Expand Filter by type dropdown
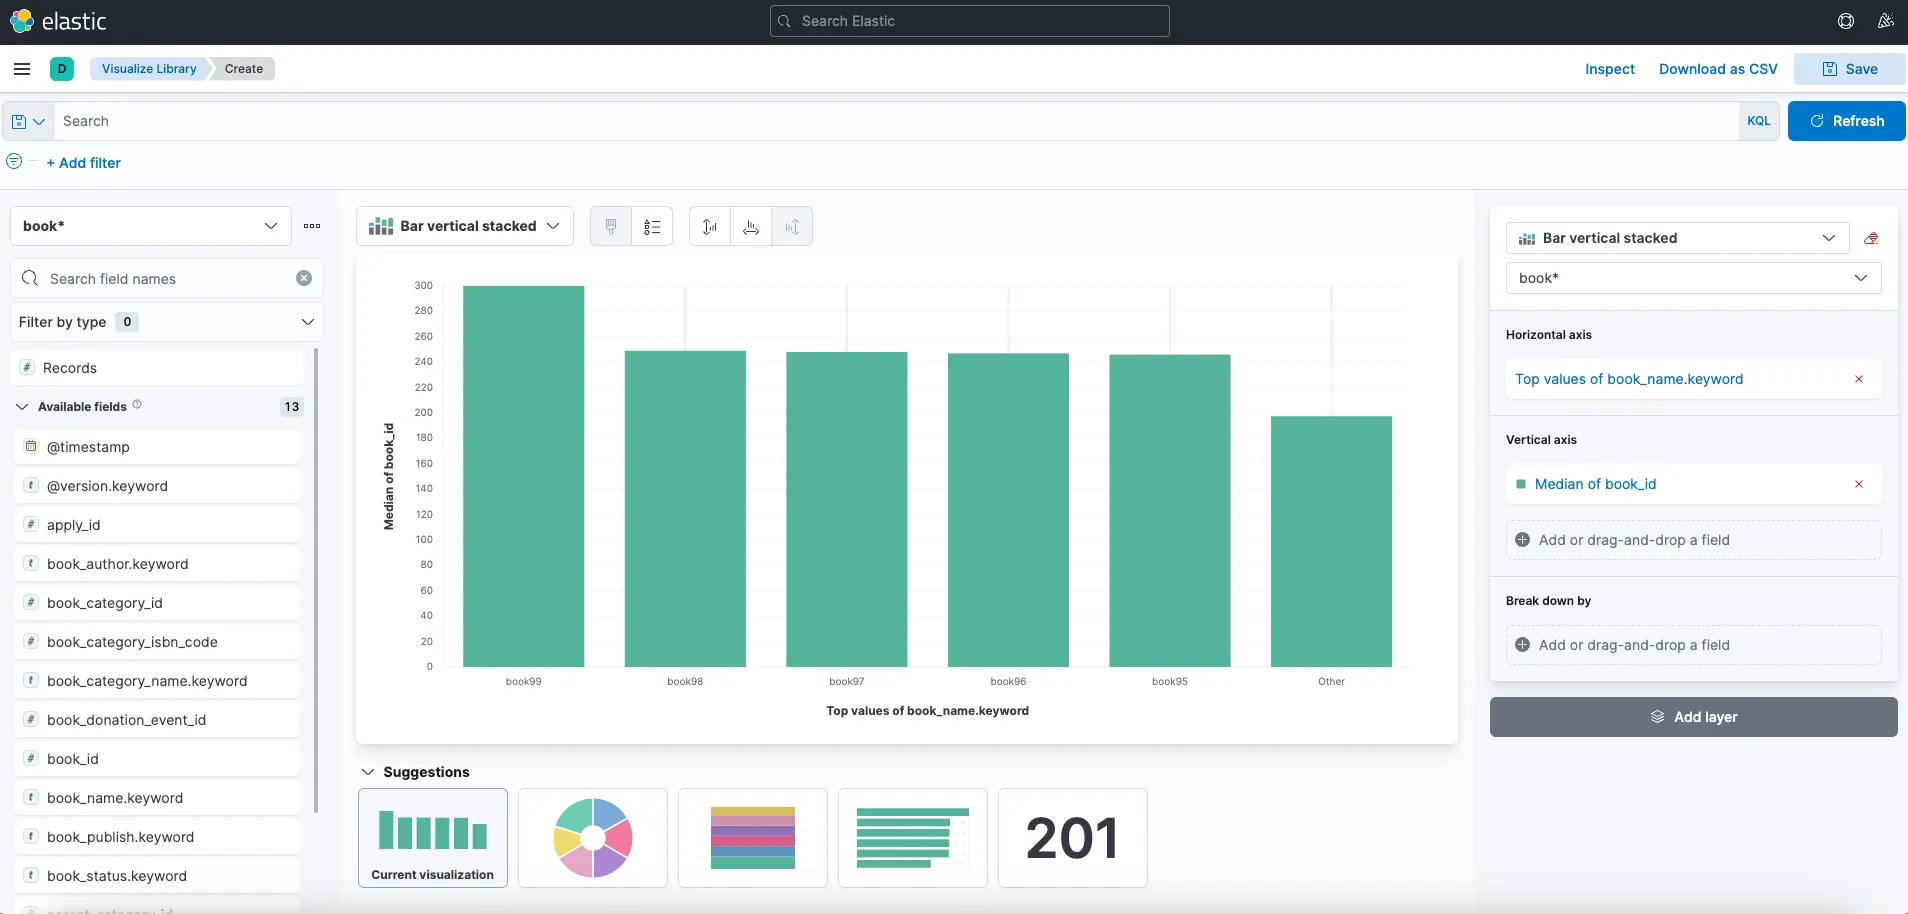This screenshot has width=1908, height=914. coord(167,322)
